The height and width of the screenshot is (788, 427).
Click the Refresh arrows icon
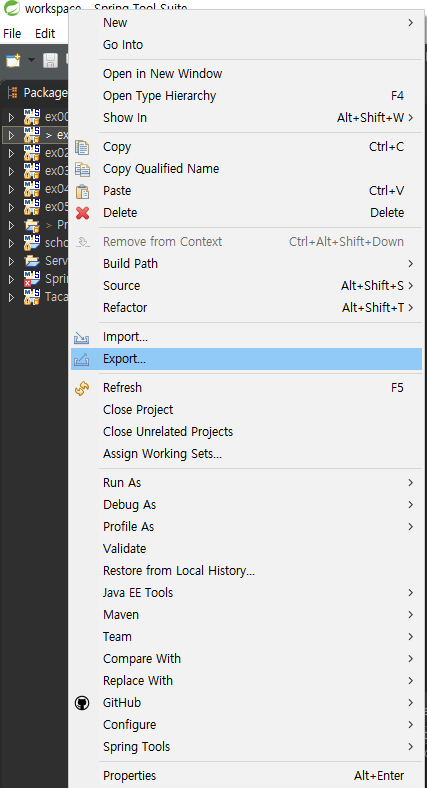(x=82, y=388)
